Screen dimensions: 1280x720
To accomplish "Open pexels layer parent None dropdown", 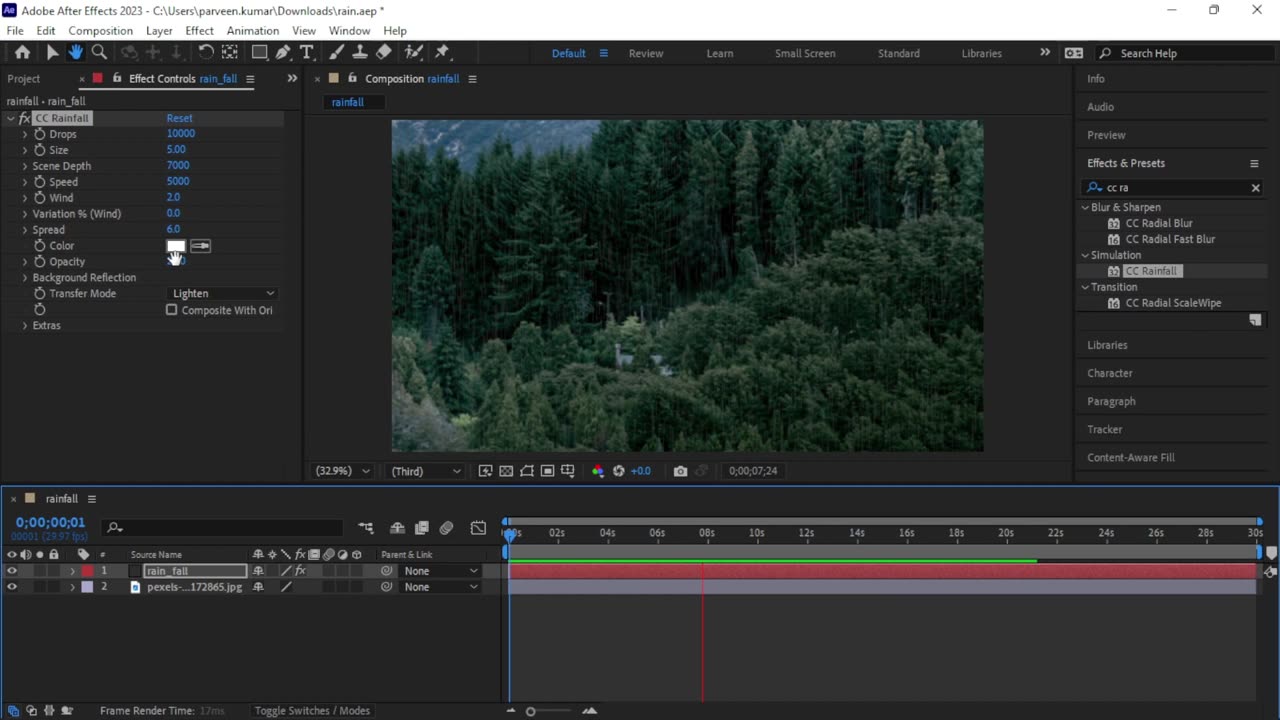I will [x=440, y=587].
